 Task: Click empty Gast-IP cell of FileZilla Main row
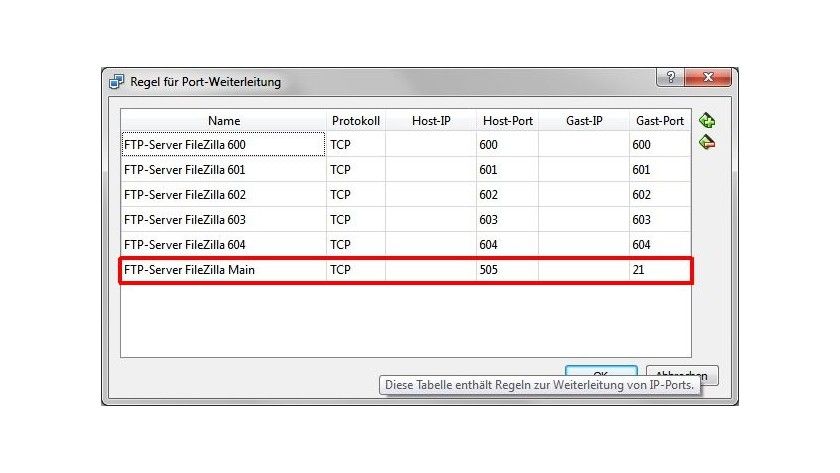[584, 269]
